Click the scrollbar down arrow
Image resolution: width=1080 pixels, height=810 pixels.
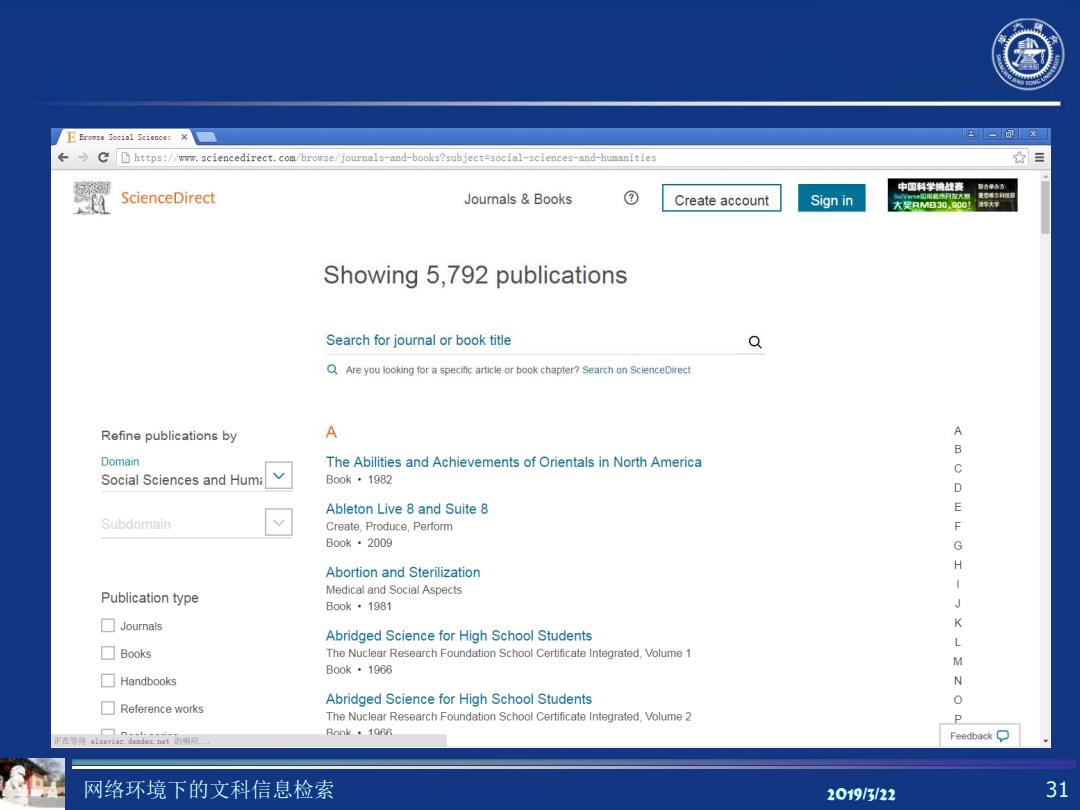[1046, 741]
